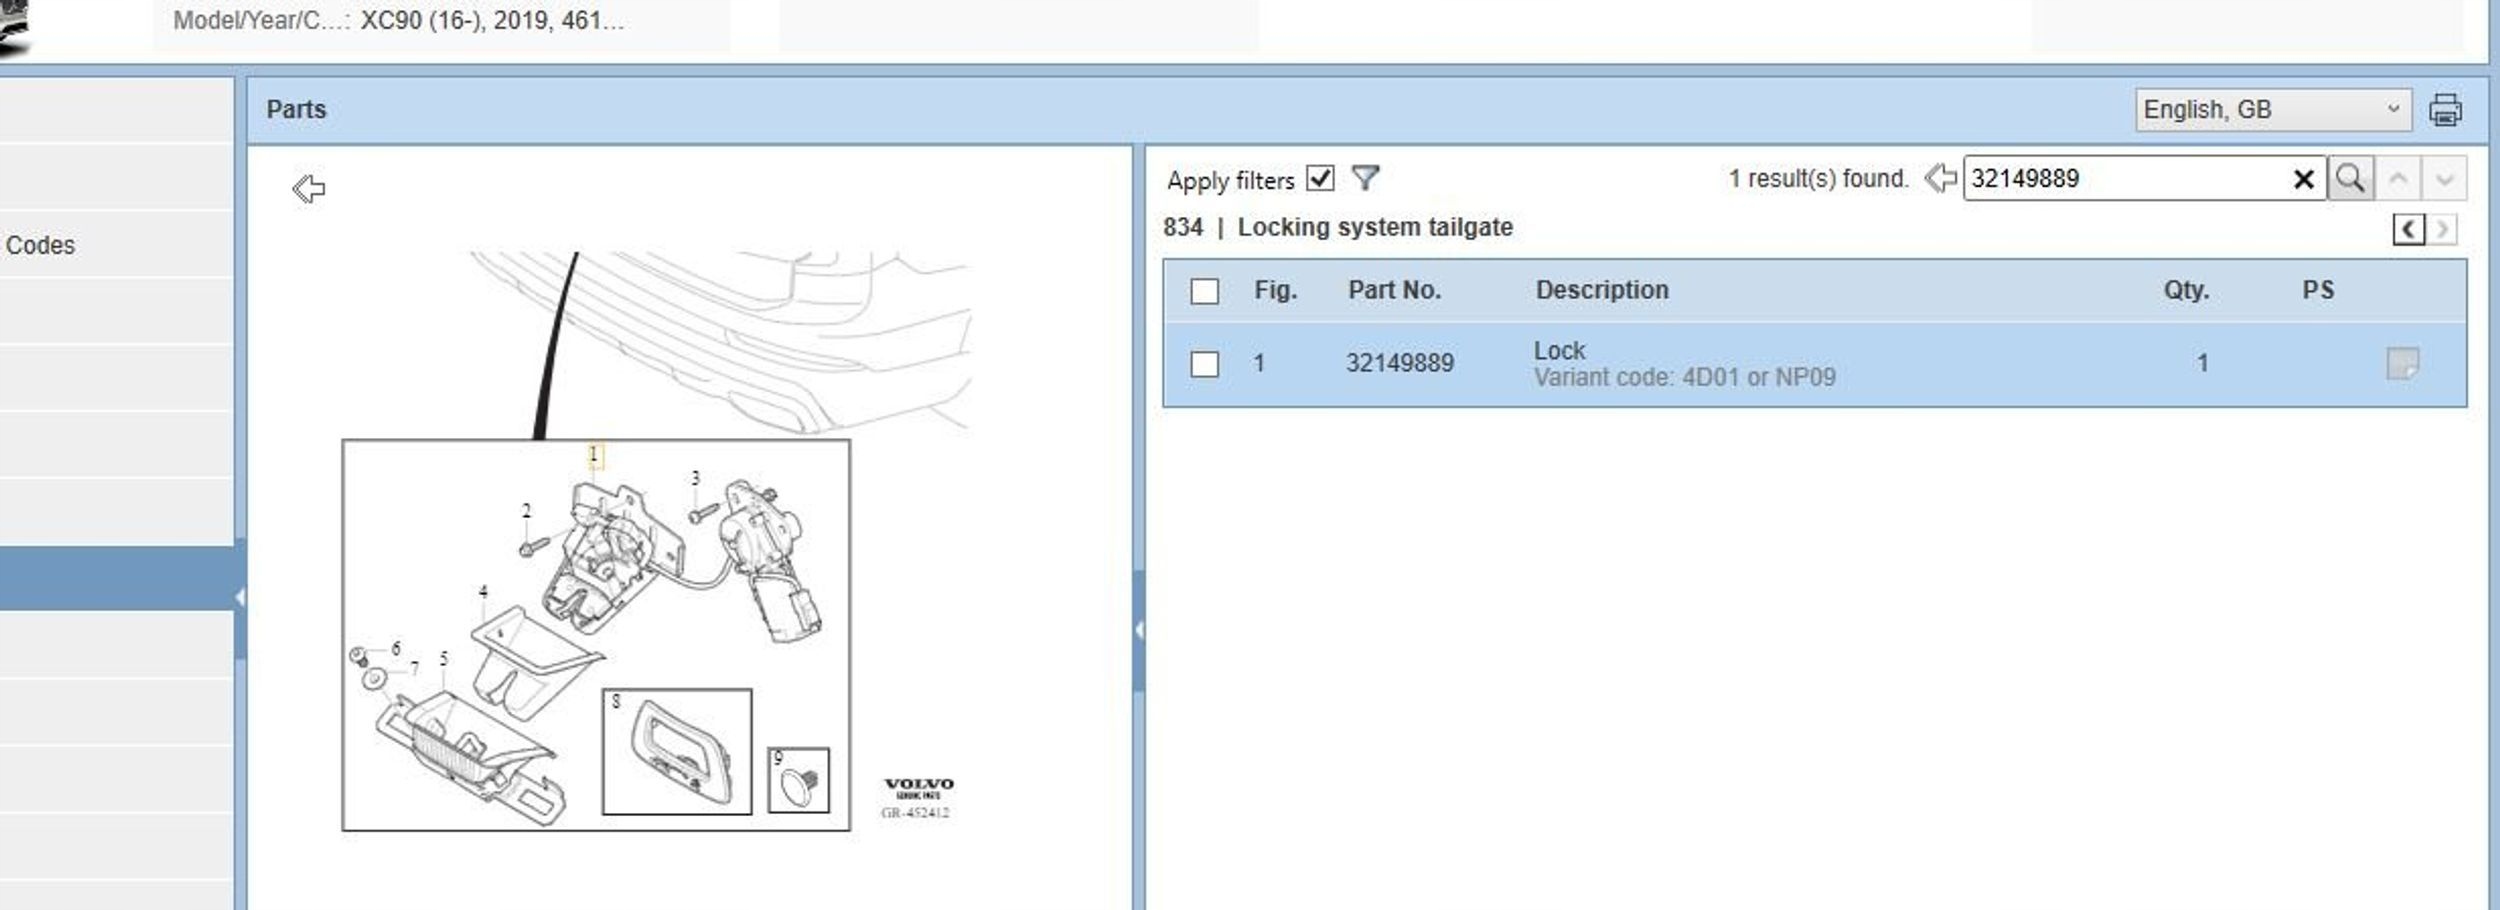Viewport: 2500px width, 910px height.
Task: Select callout 7 on the lock diagram
Action: pos(414,668)
